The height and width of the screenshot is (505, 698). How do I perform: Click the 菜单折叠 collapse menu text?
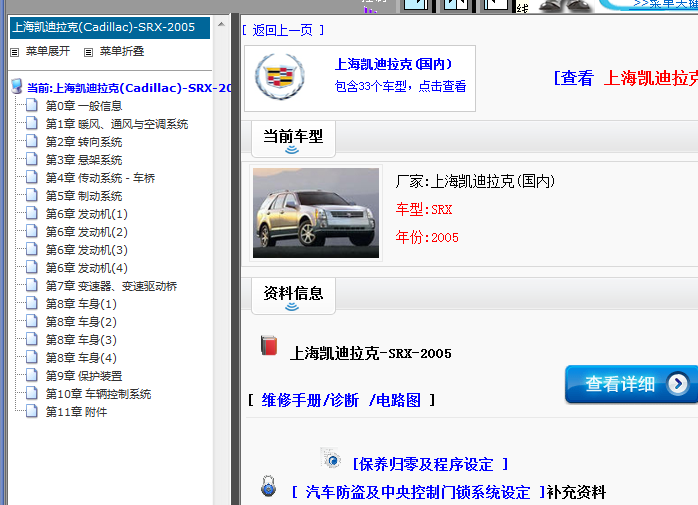(x=122, y=51)
